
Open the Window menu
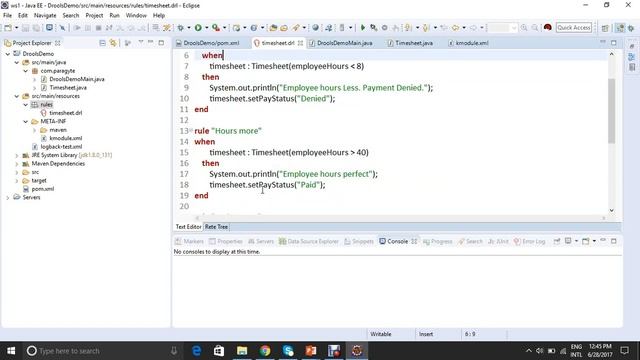tap(136, 16)
